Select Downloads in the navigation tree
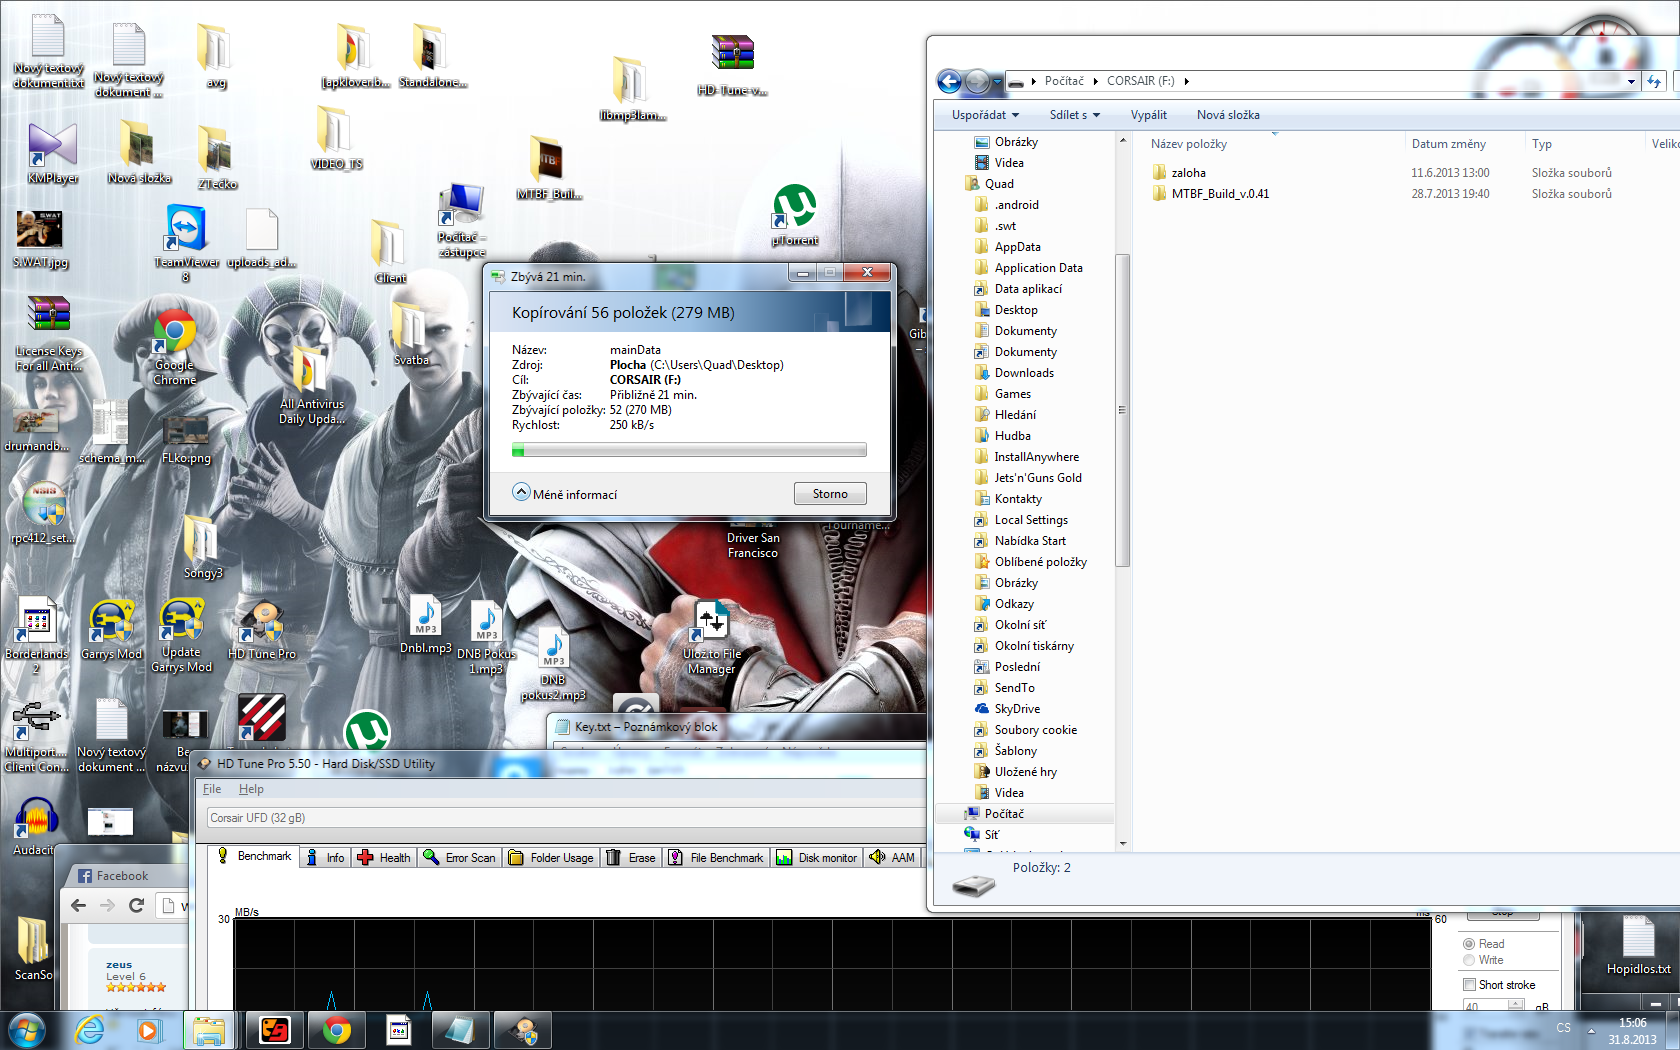Viewport: 1680px width, 1050px height. 1024,373
